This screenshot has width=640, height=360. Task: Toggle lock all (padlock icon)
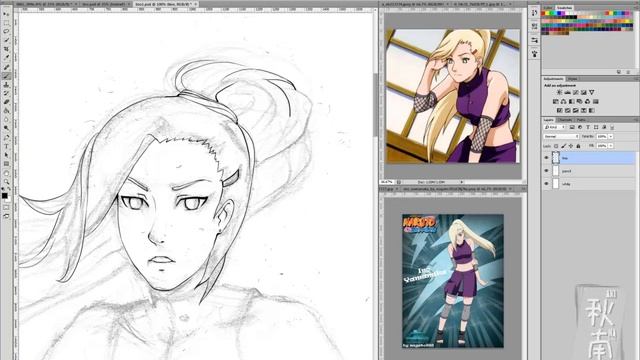[578, 146]
